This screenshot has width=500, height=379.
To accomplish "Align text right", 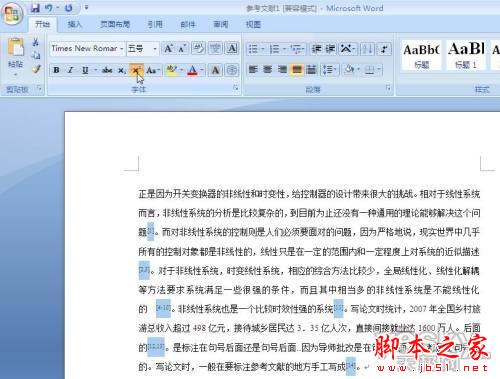I will pos(282,70).
